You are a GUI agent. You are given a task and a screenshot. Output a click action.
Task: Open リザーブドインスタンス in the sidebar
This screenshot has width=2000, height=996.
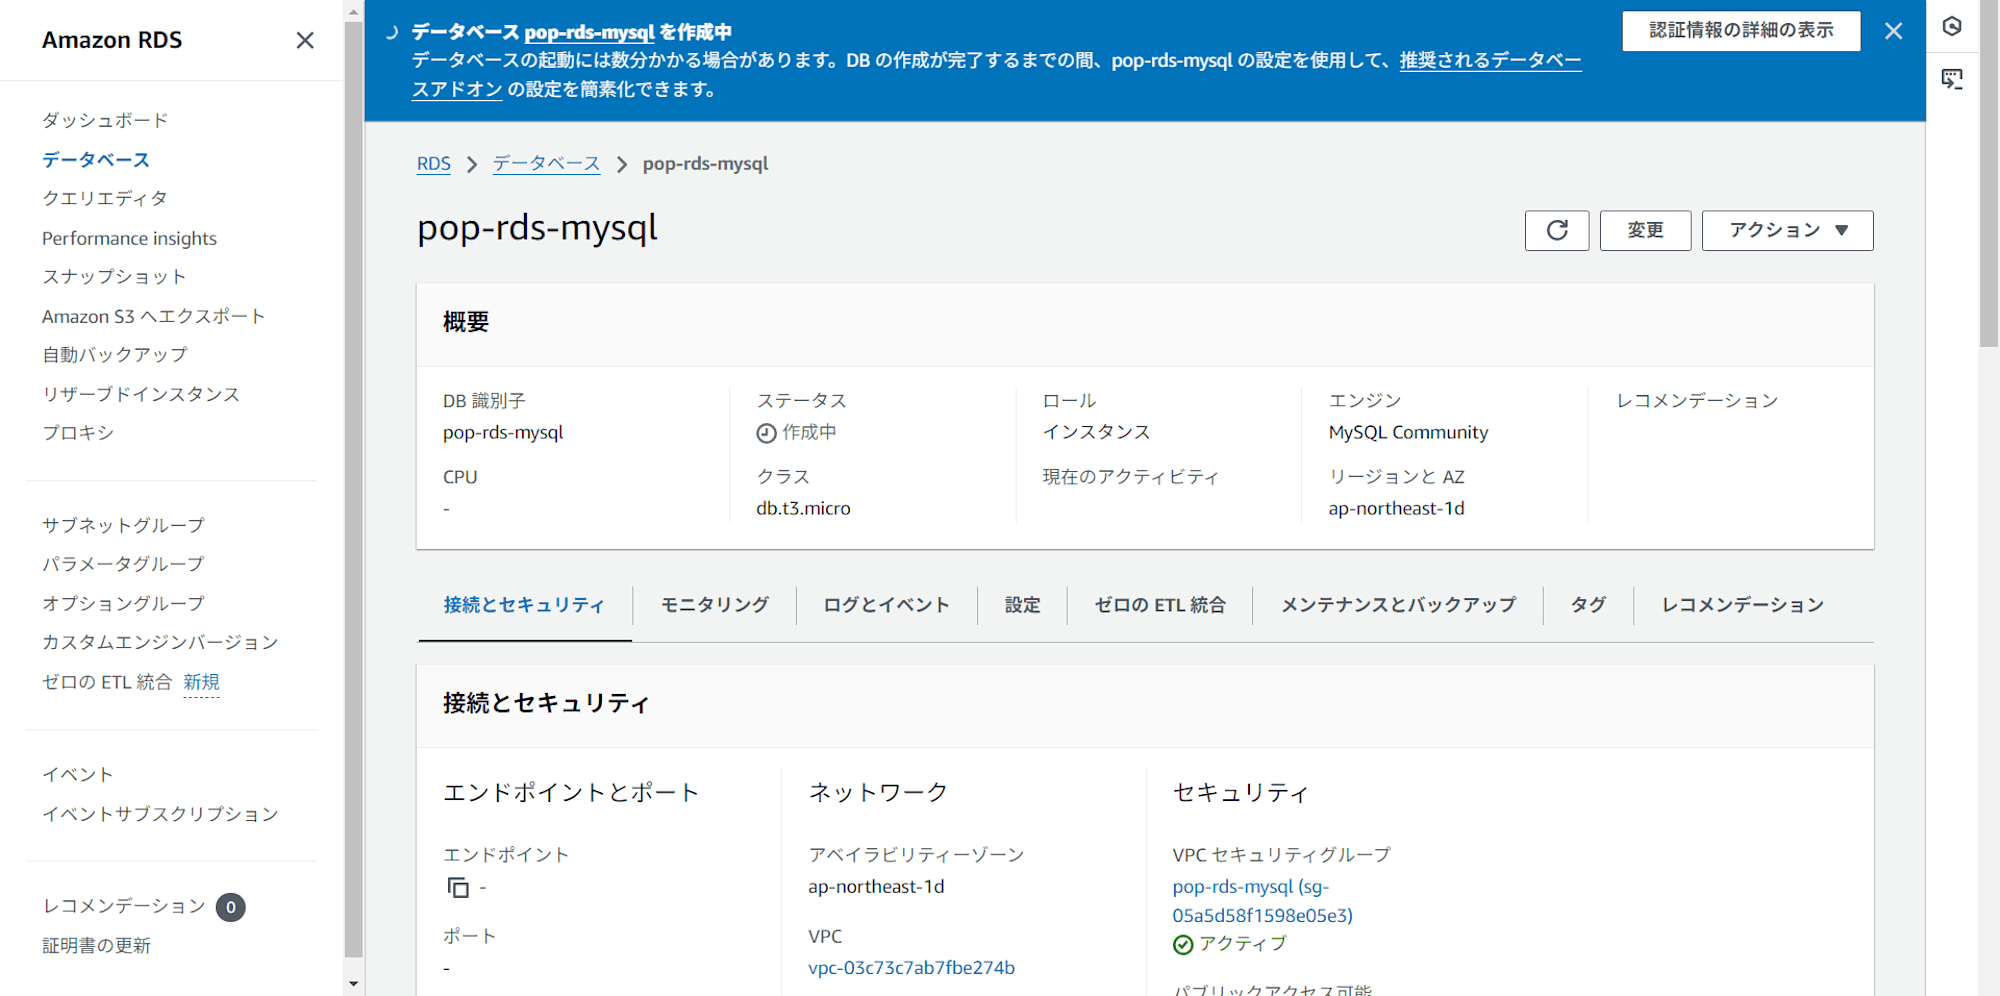(141, 394)
